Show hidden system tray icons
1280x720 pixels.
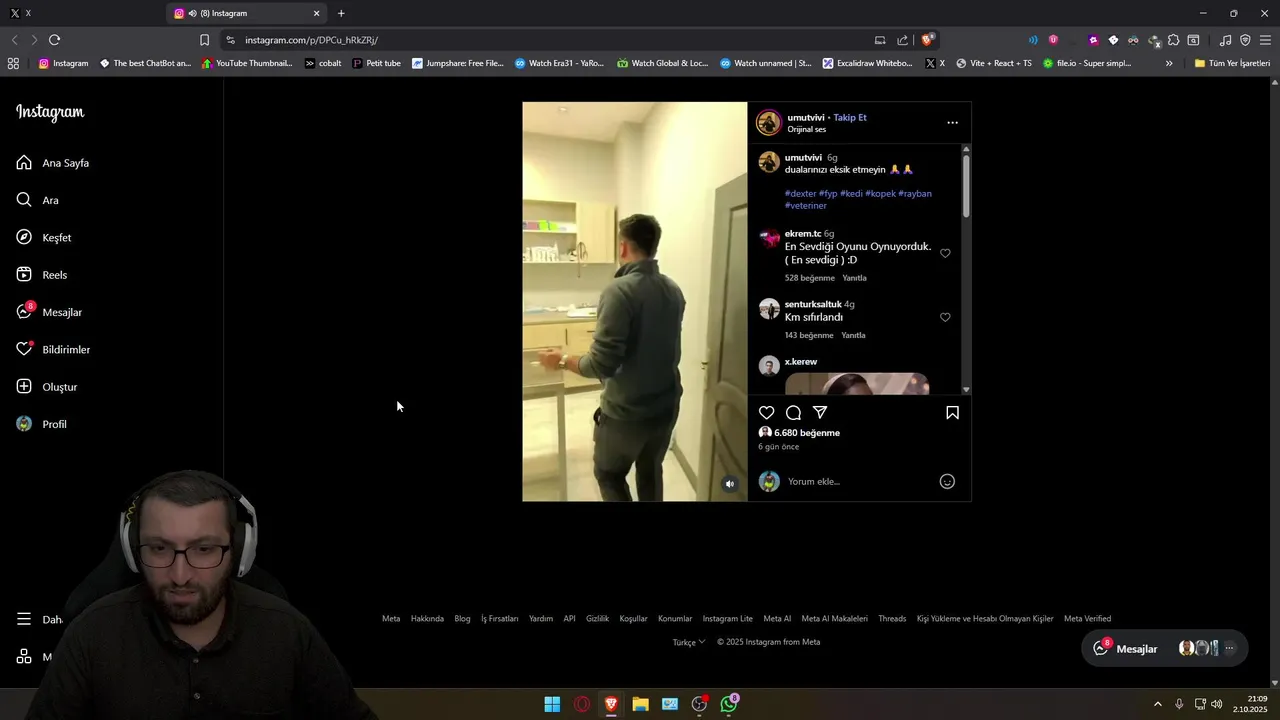click(1158, 704)
